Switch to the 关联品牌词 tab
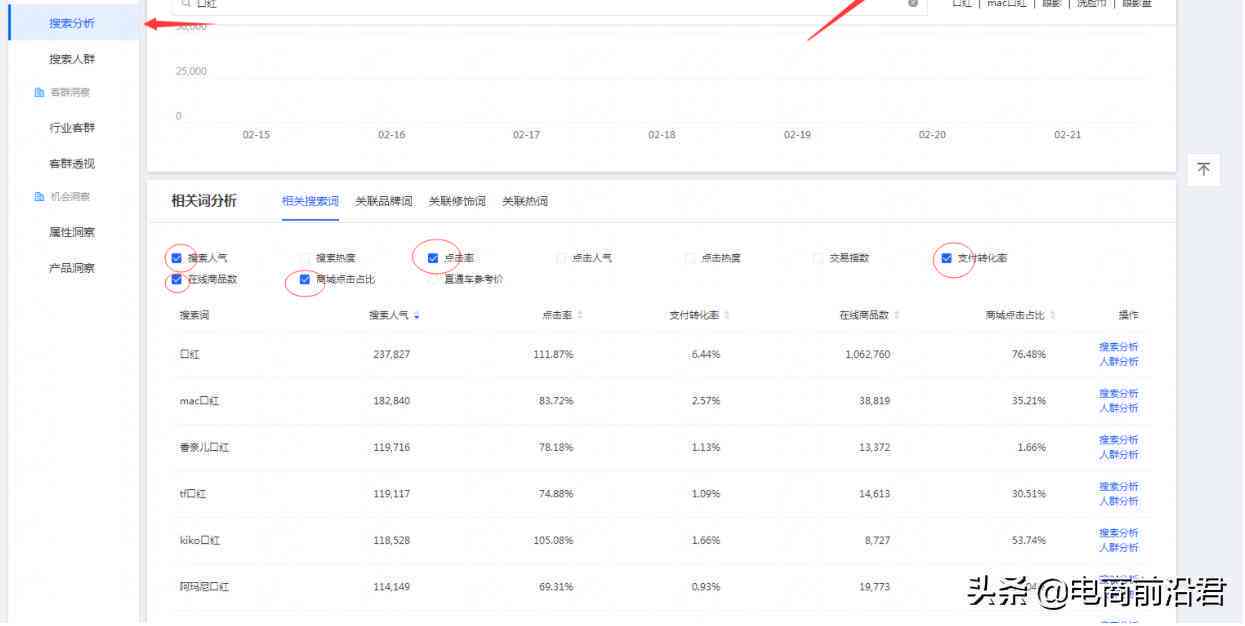This screenshot has height=626, width=1245. coord(384,201)
